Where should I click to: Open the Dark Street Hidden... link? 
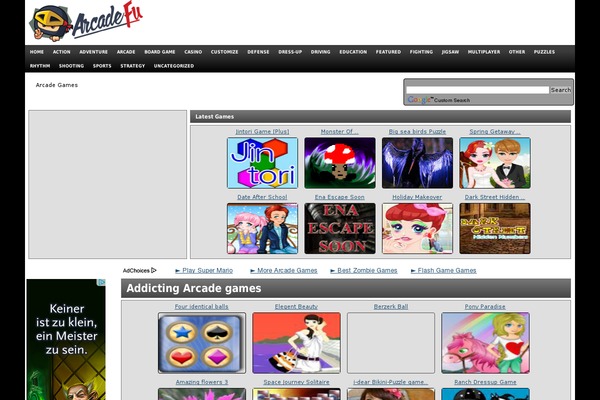coord(495,197)
